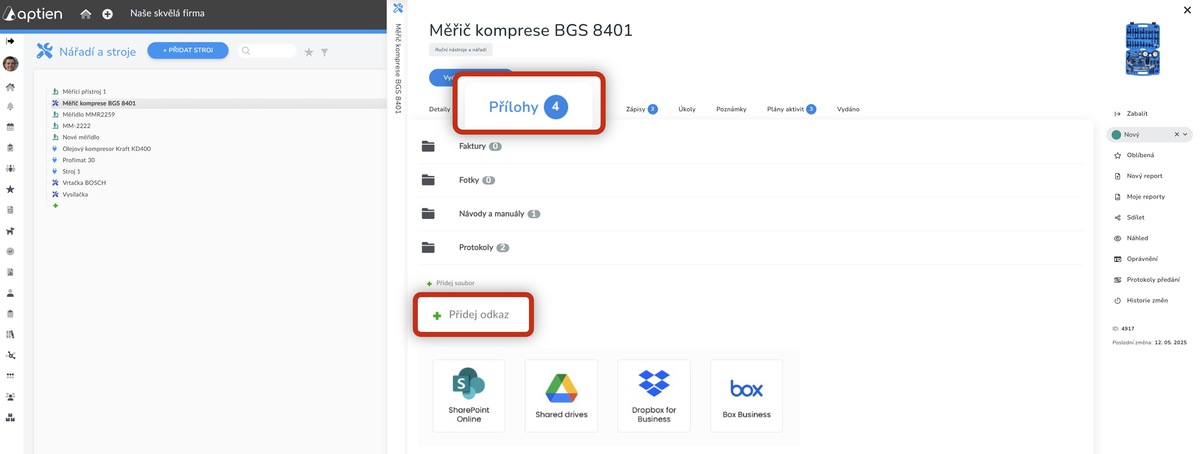Select Měřidlo MMR2259 in list

(x=86, y=114)
